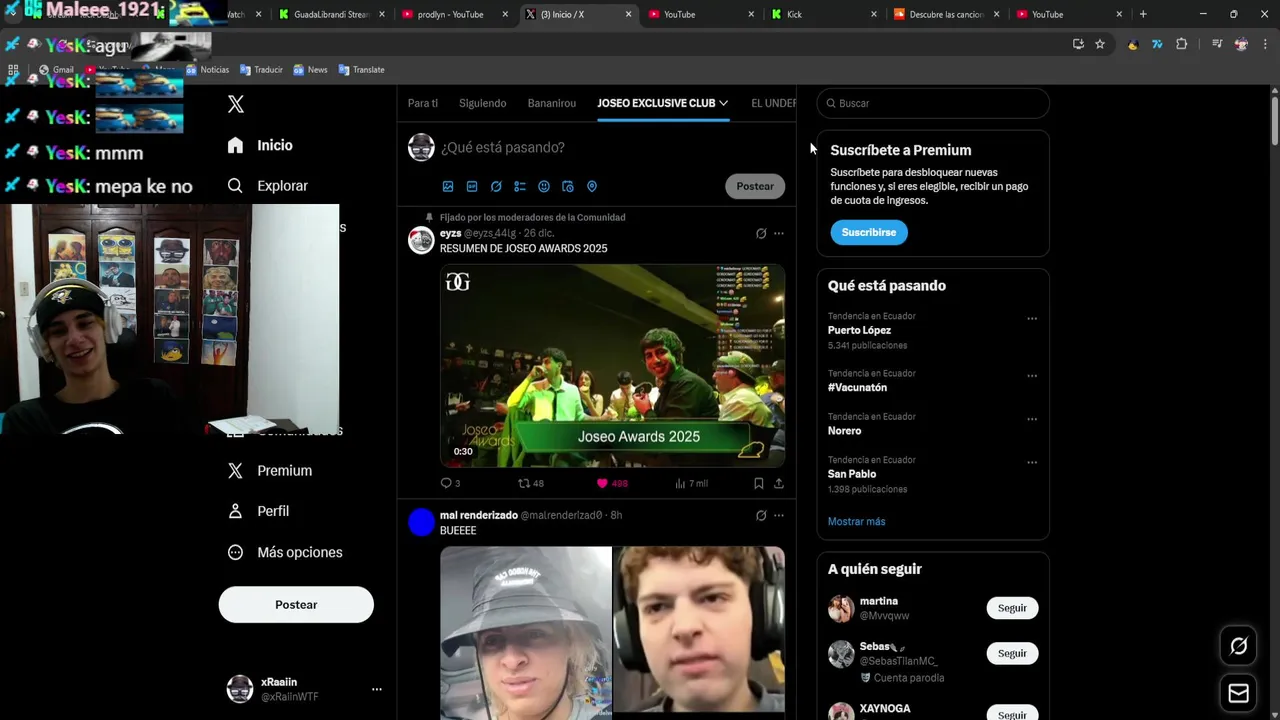Viewport: 1280px width, 720px height.
Task: Add a GIF to the new post
Action: coord(472,186)
